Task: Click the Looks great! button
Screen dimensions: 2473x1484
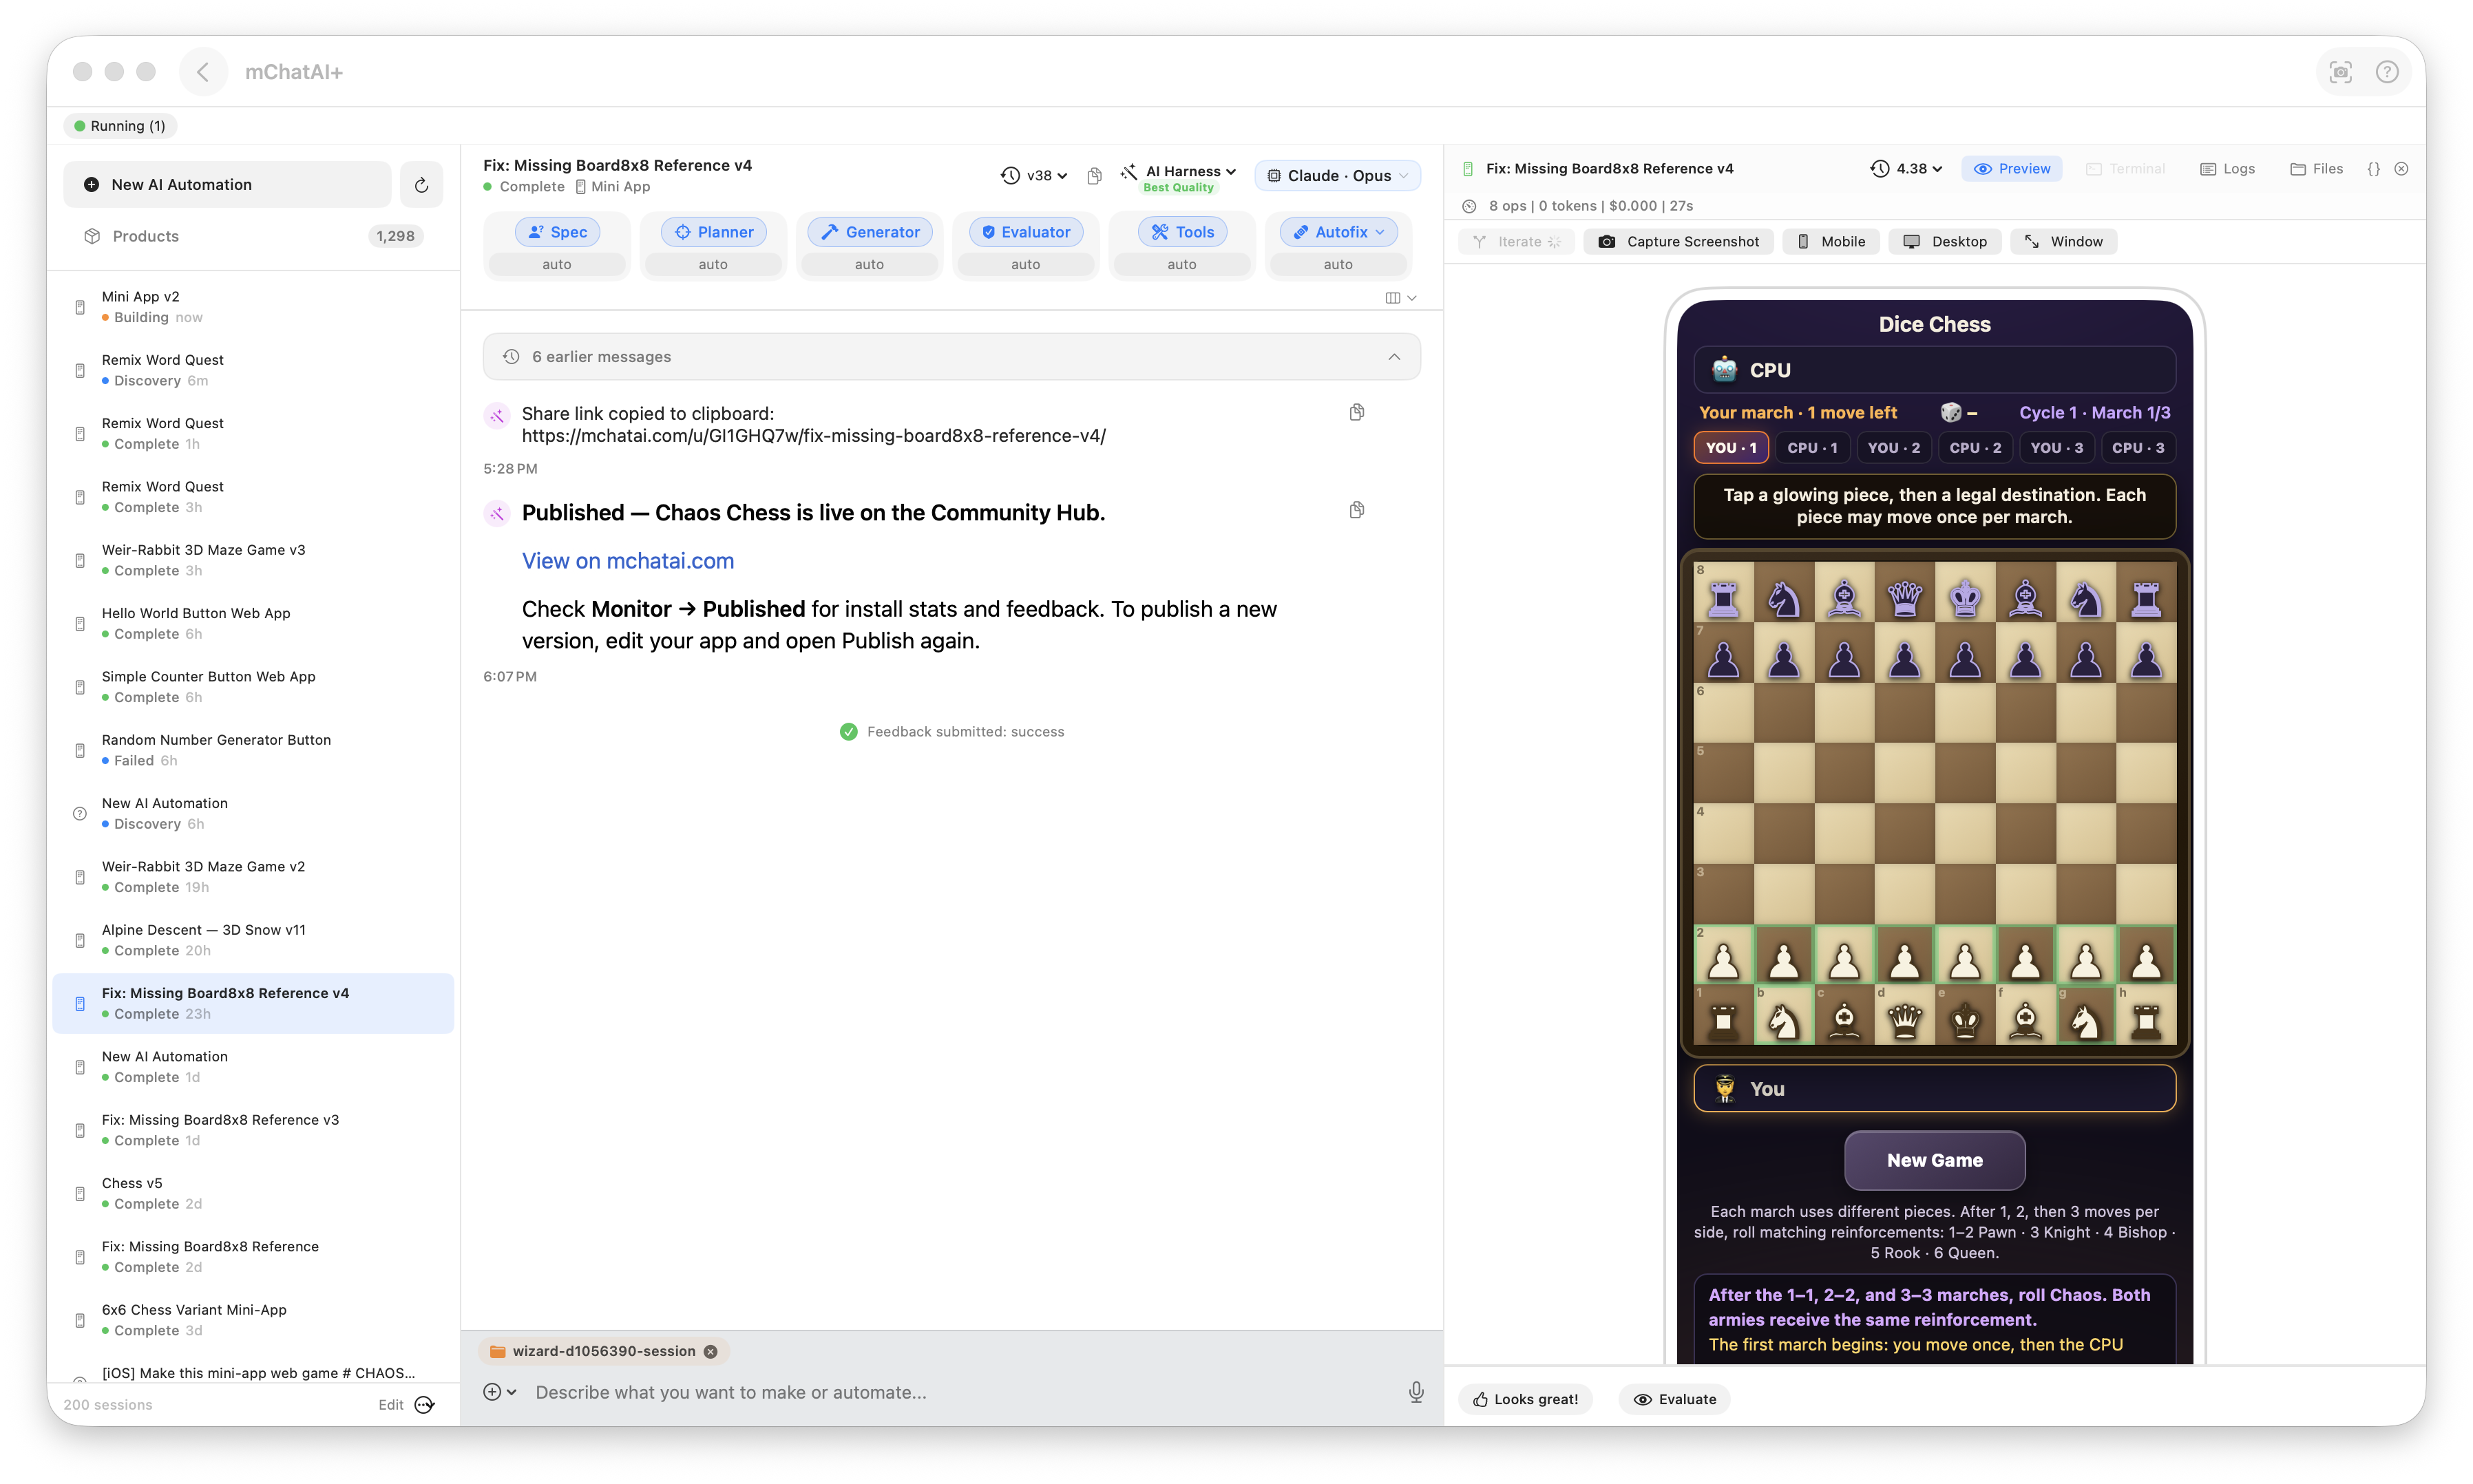Action: tap(1526, 1399)
